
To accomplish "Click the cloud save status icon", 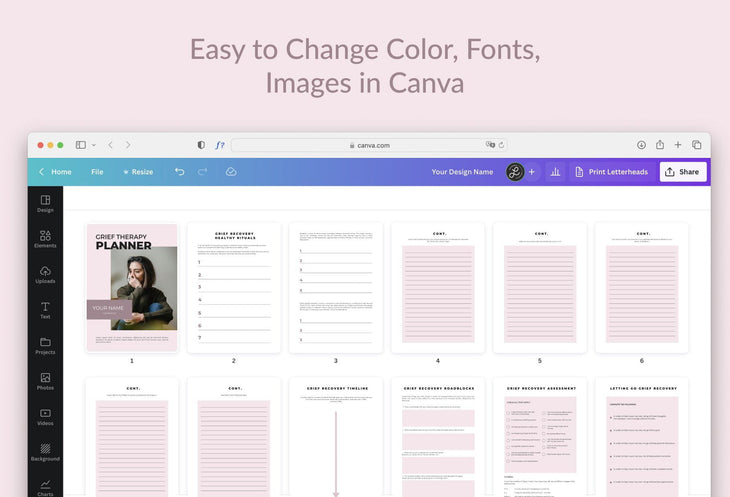I will pos(231,172).
